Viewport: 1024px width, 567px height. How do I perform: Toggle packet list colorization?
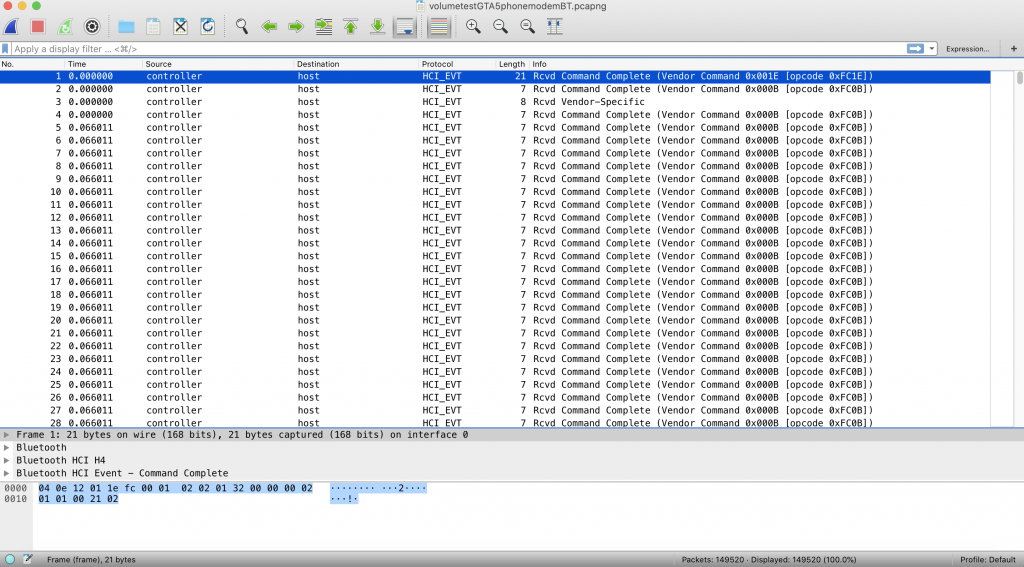(438, 26)
